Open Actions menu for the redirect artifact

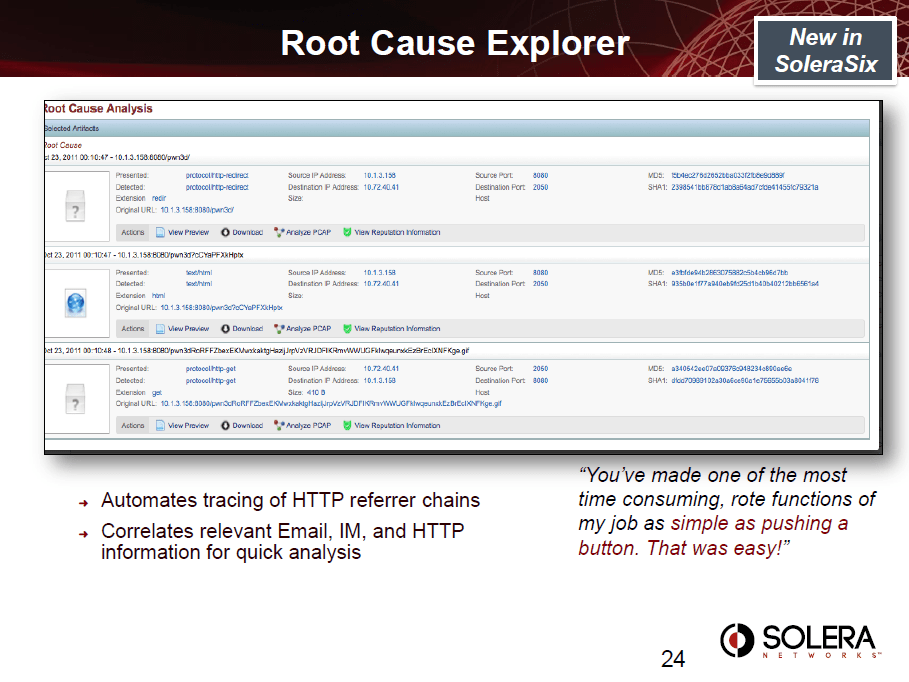pos(133,233)
